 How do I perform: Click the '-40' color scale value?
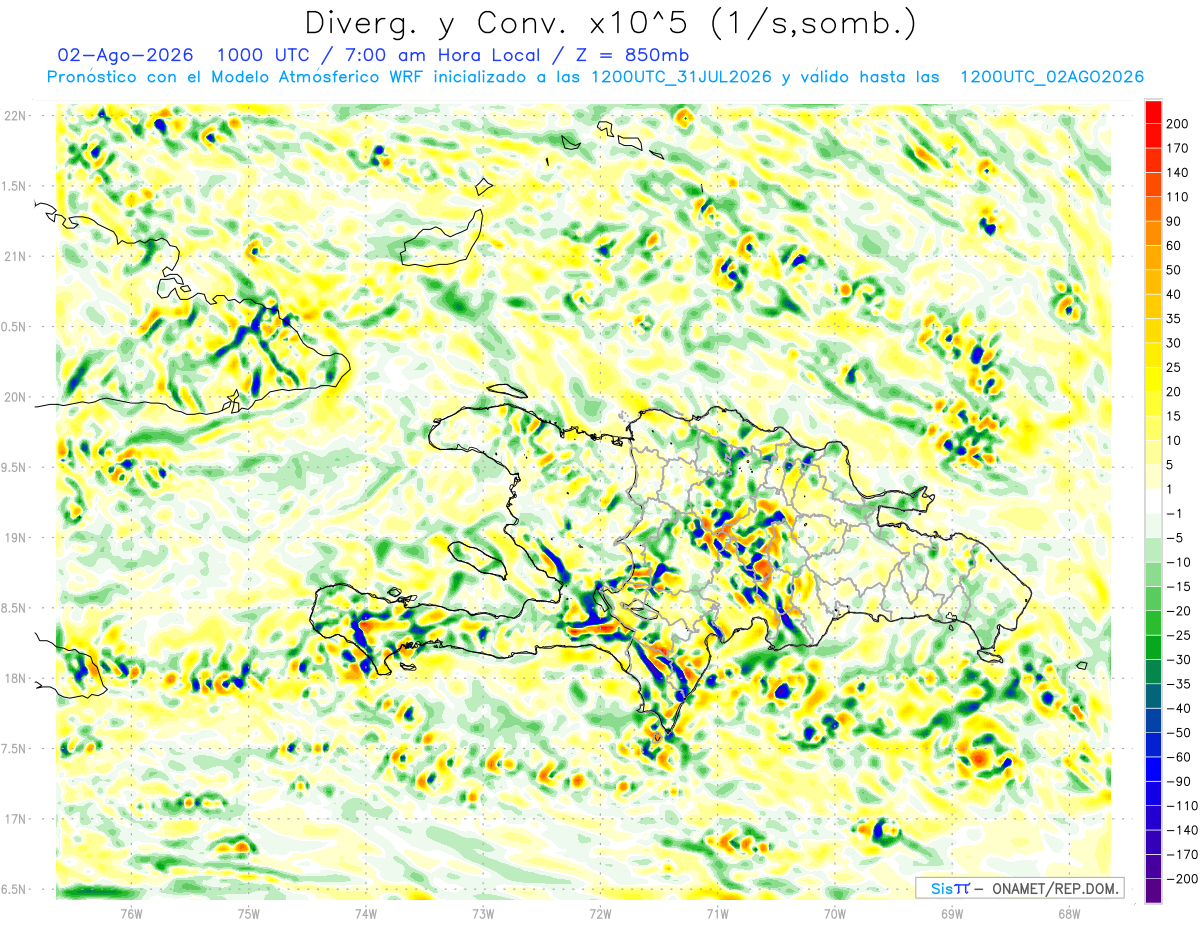(x=1179, y=708)
